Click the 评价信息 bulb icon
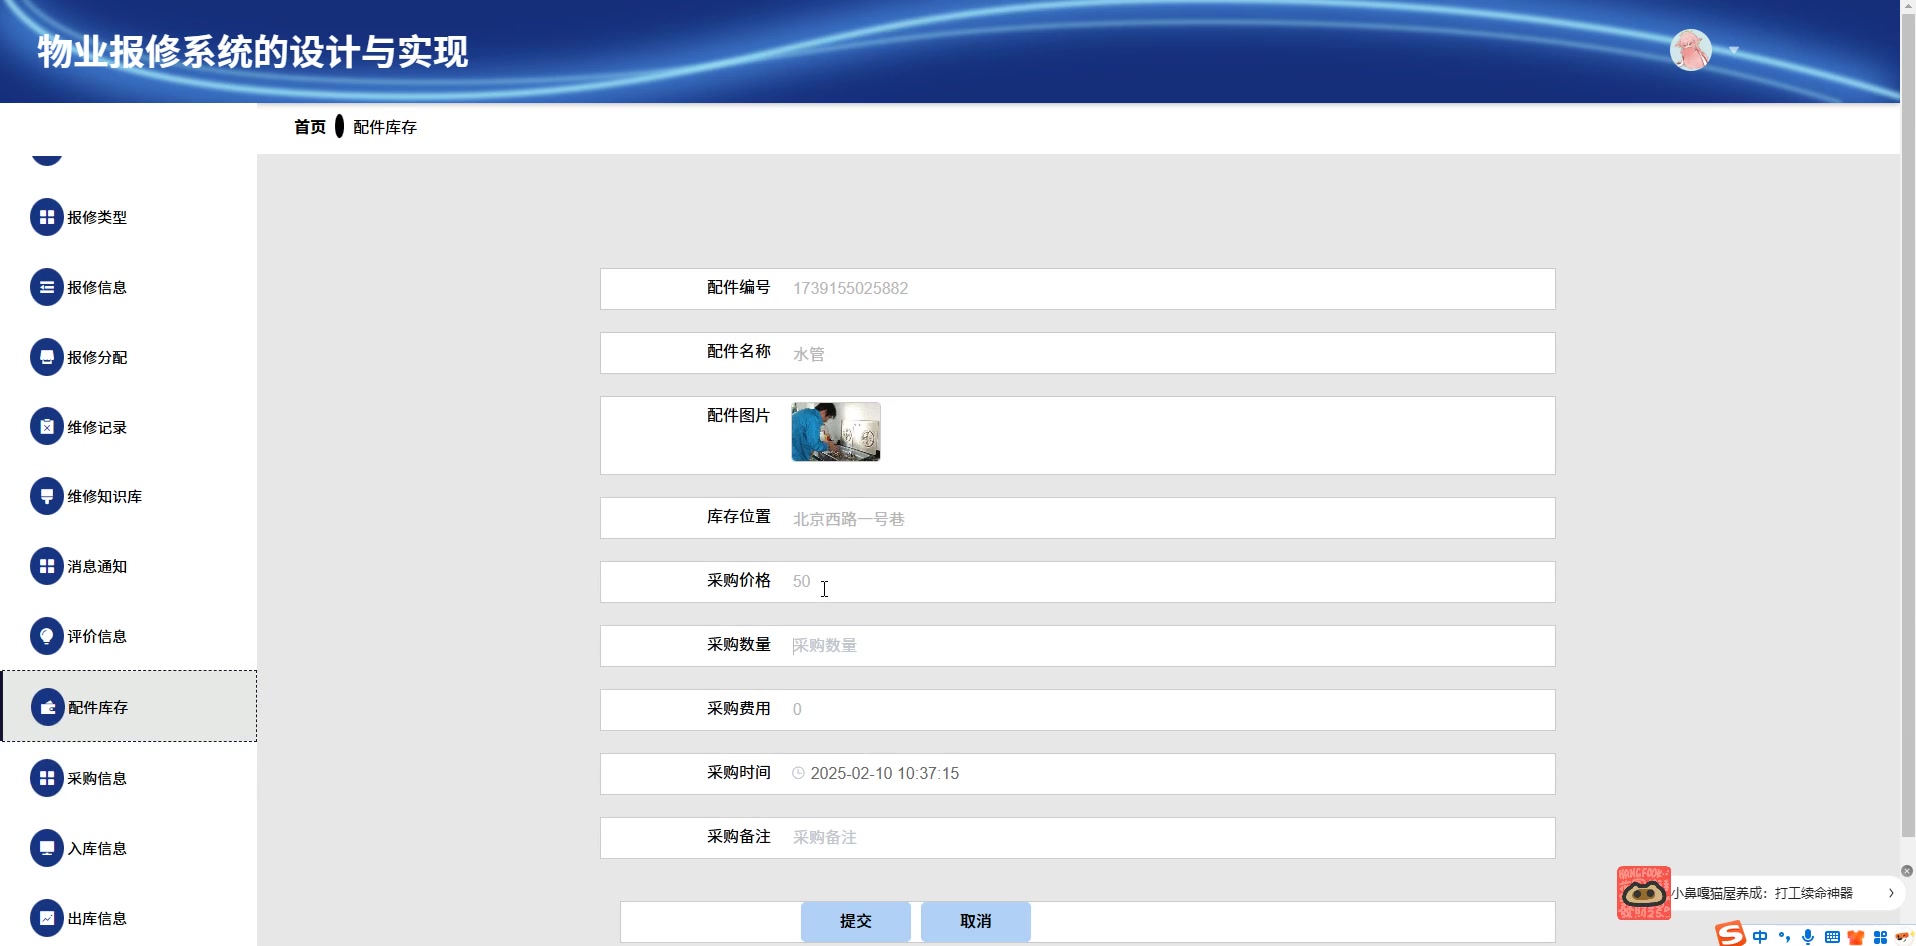Viewport: 1916px width, 946px height. (x=46, y=636)
